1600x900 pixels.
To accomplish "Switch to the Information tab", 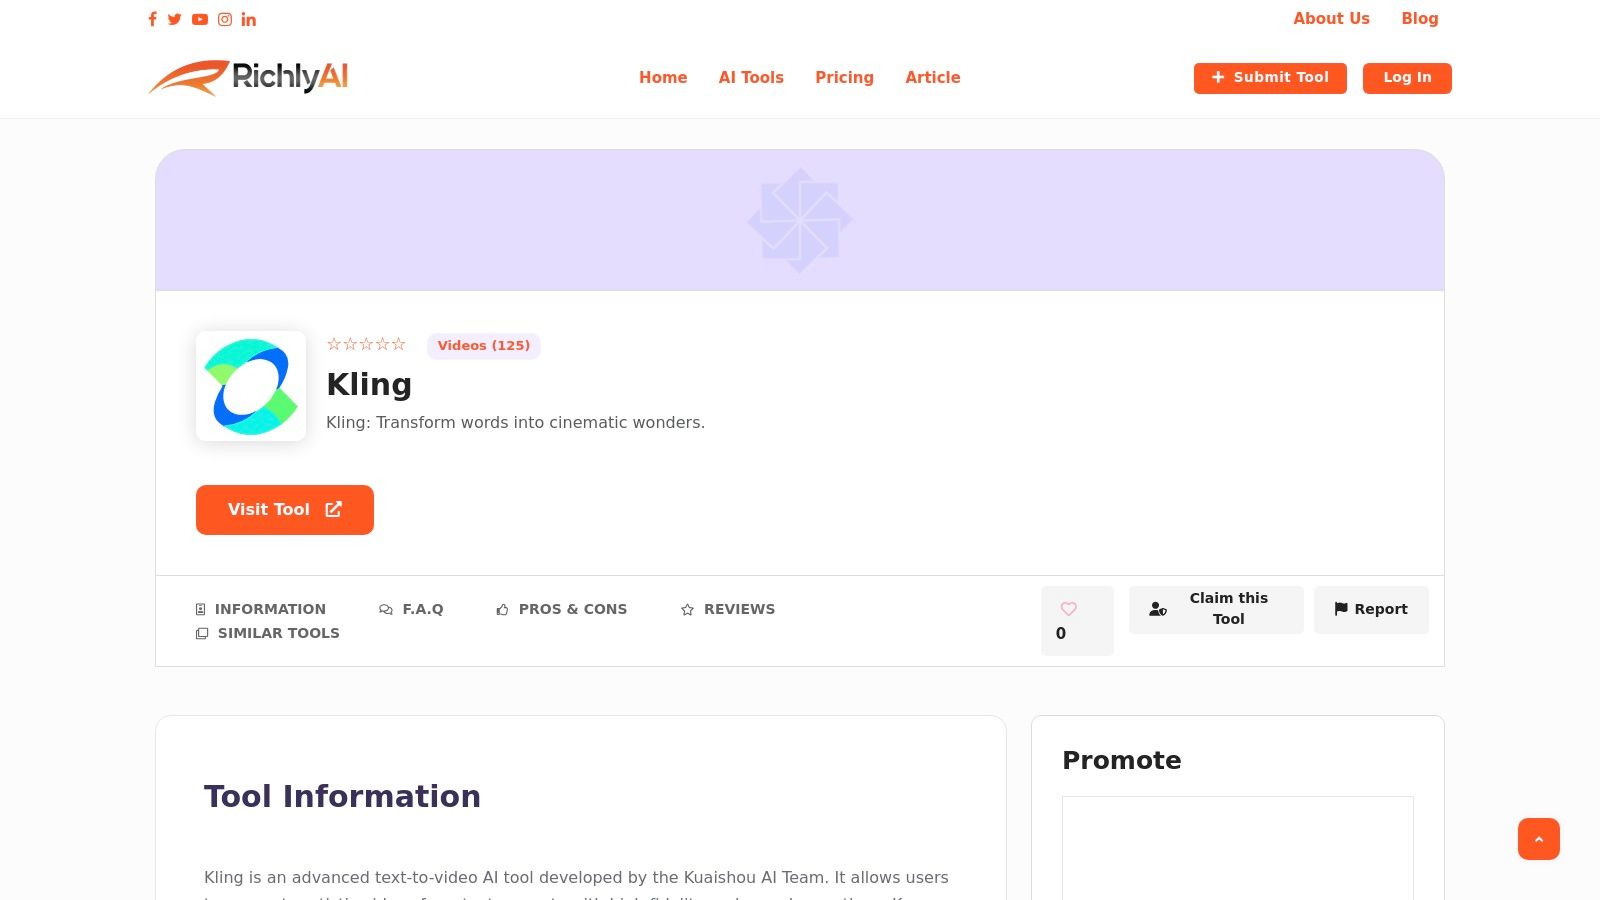I will pos(261,609).
